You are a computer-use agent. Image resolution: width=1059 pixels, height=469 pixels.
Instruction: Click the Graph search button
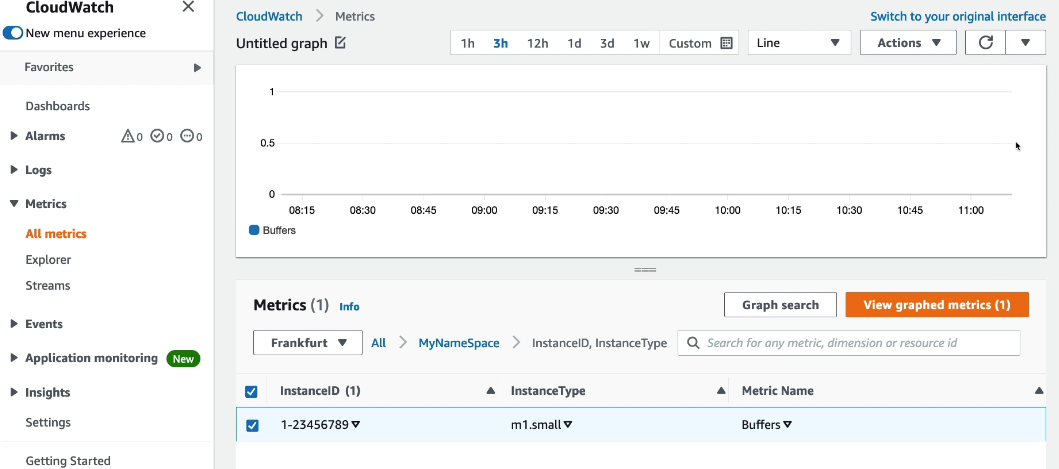click(780, 305)
